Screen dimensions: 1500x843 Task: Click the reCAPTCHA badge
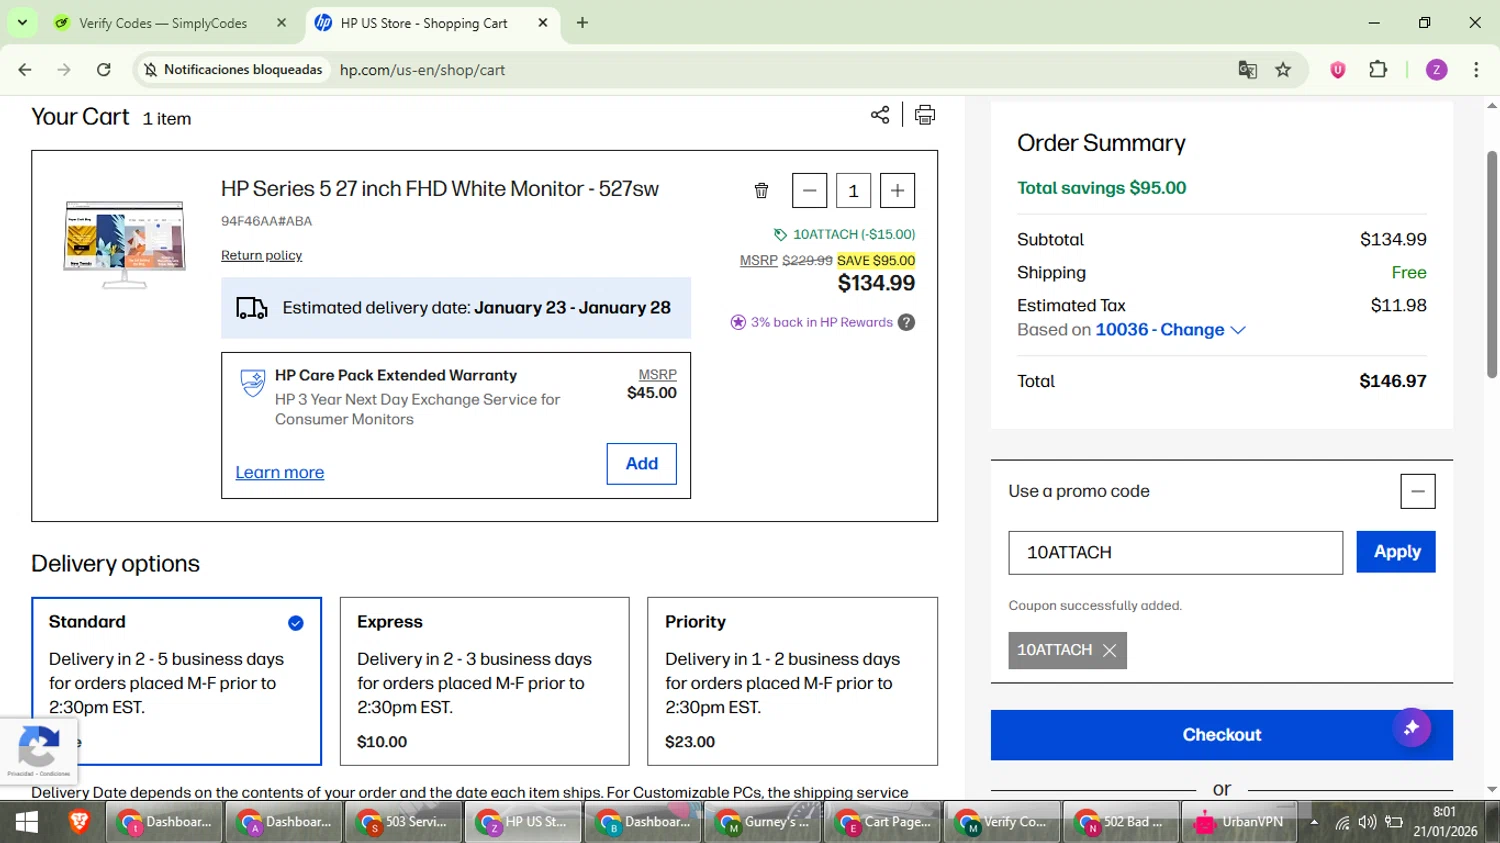click(39, 750)
